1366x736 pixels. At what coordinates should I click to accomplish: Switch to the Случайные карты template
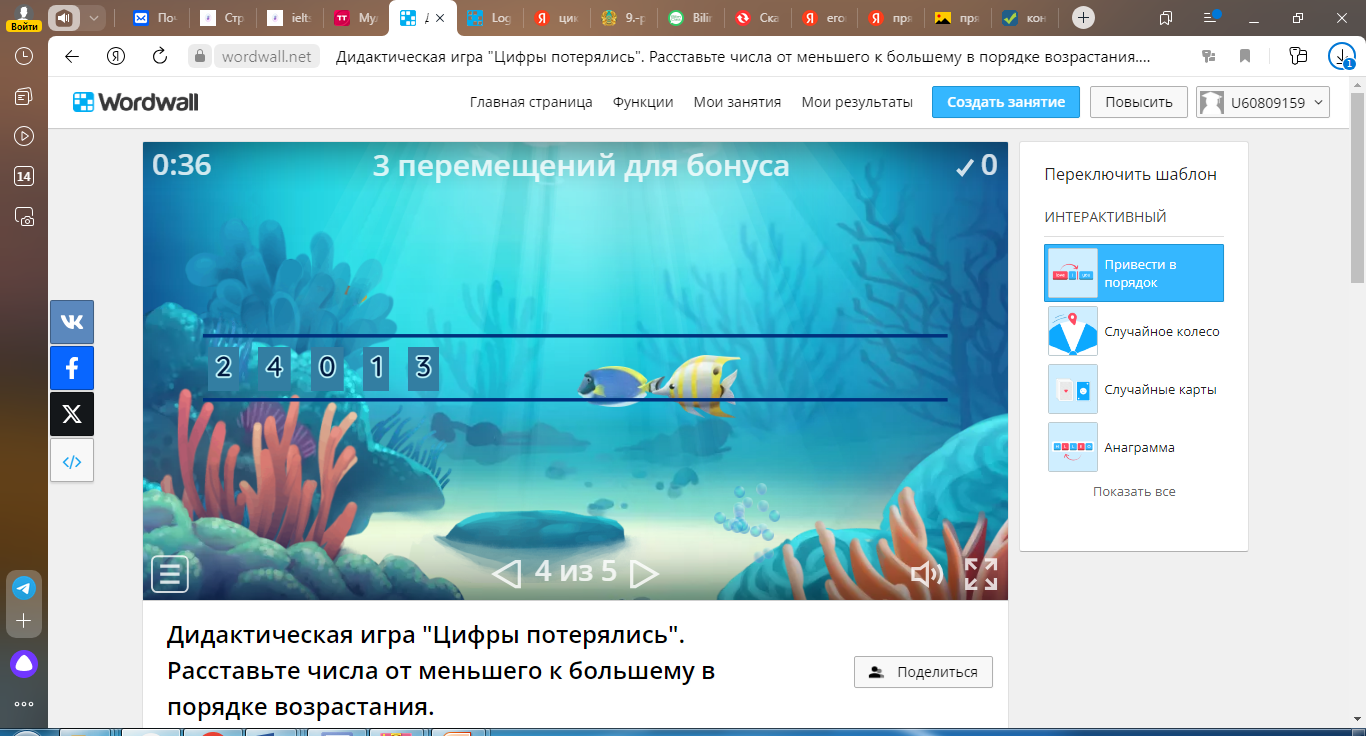pyautogui.click(x=1134, y=389)
